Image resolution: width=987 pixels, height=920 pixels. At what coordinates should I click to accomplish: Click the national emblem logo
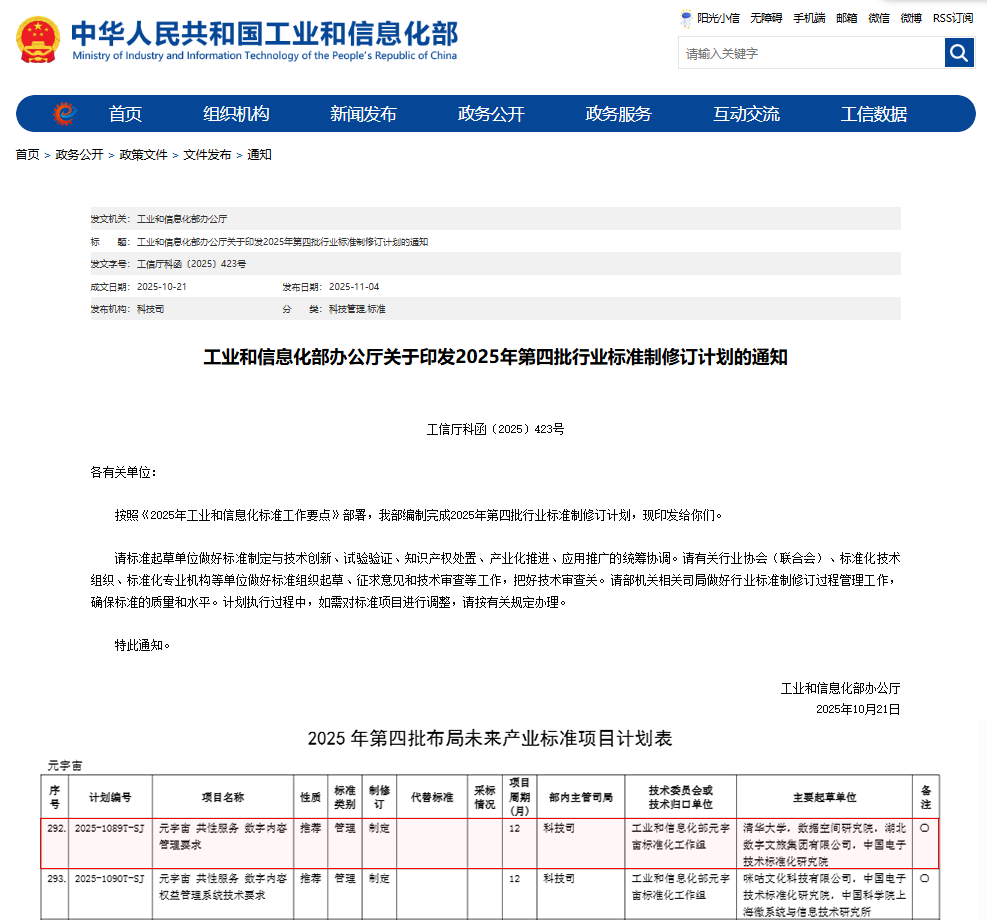pos(38,40)
